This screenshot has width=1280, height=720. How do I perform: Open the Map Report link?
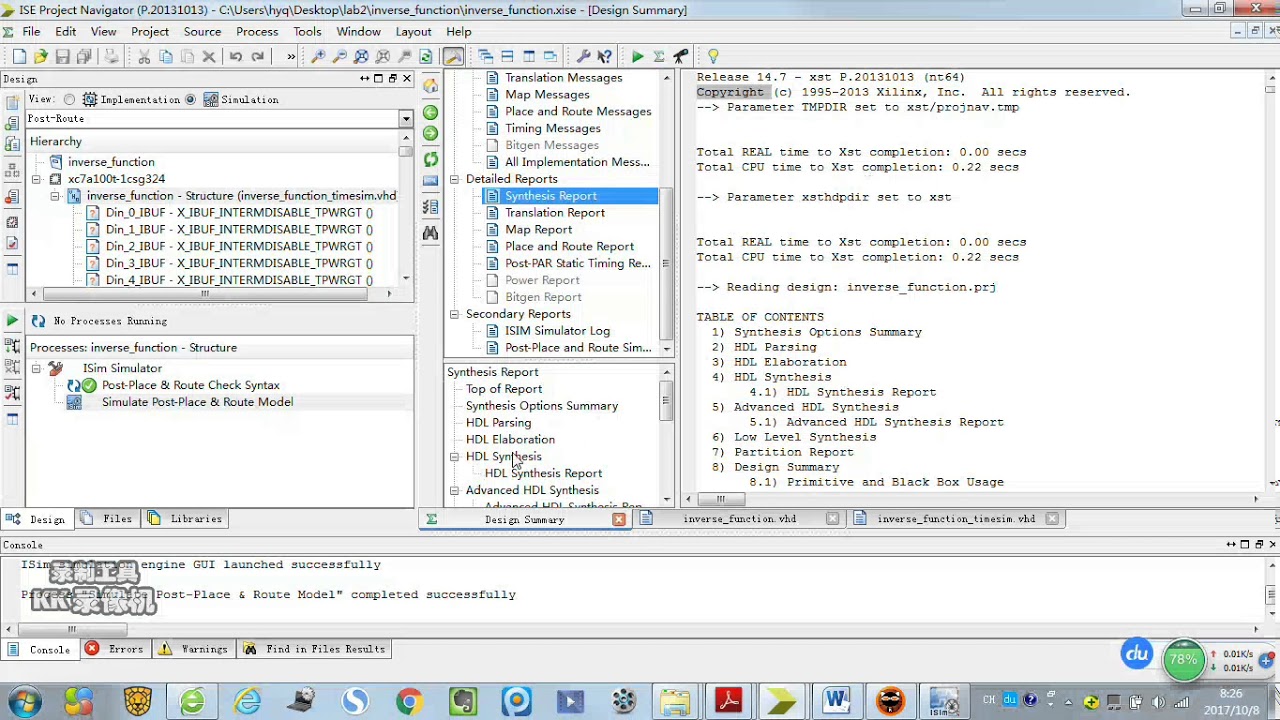(x=538, y=230)
